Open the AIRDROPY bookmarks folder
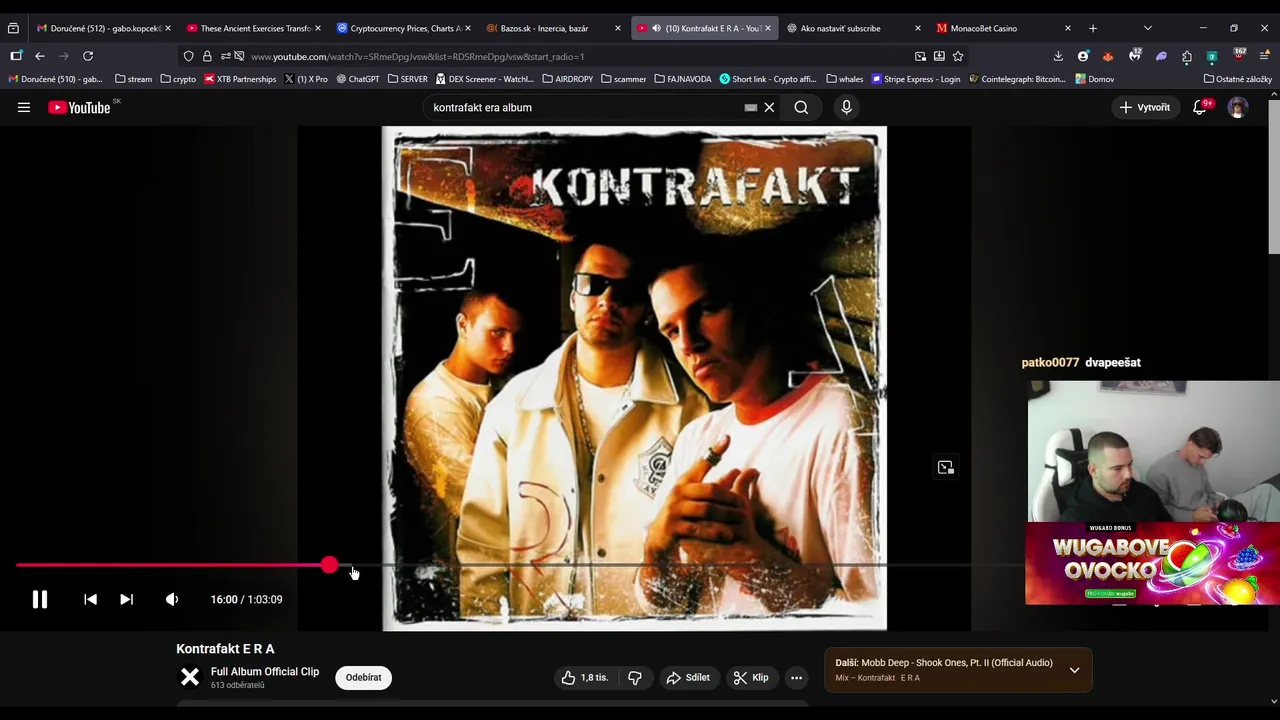This screenshot has width=1280, height=720. (x=567, y=79)
